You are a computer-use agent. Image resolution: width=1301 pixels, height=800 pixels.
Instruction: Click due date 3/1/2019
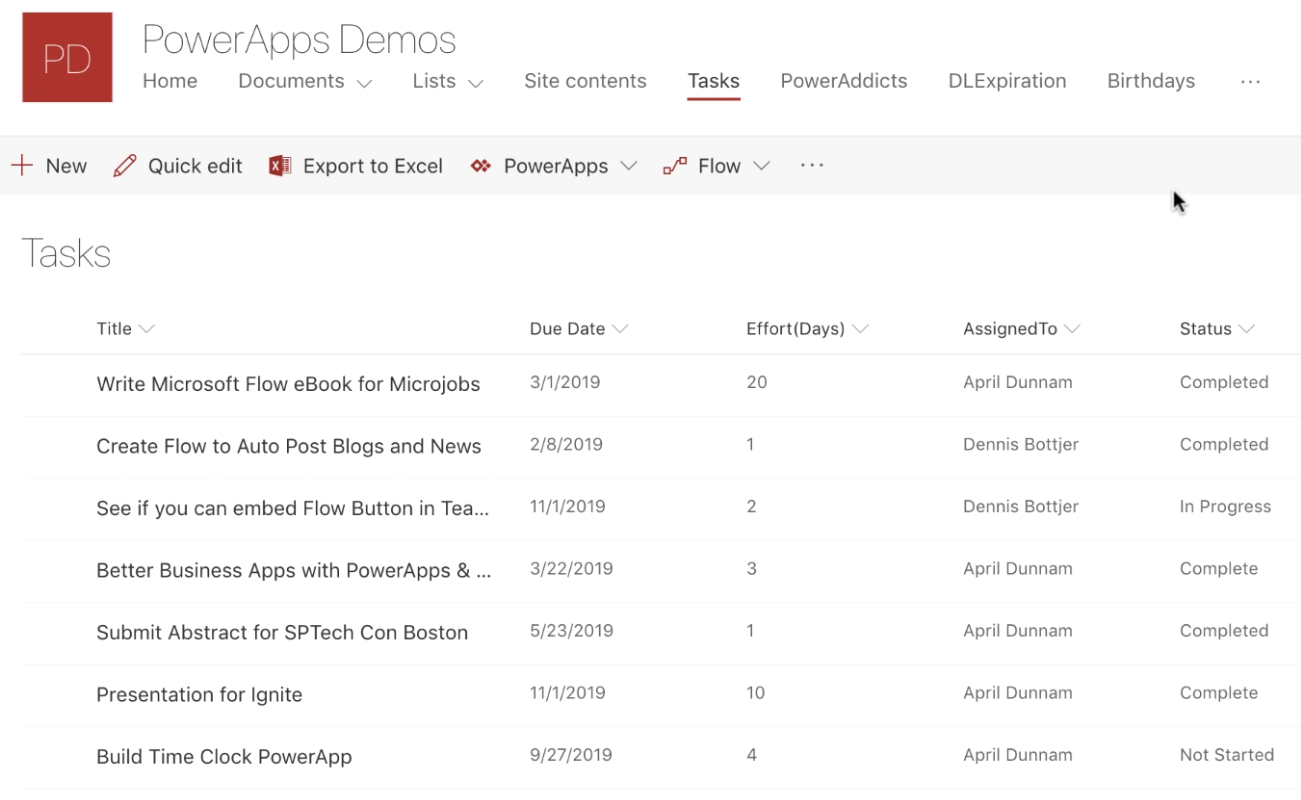(x=565, y=382)
